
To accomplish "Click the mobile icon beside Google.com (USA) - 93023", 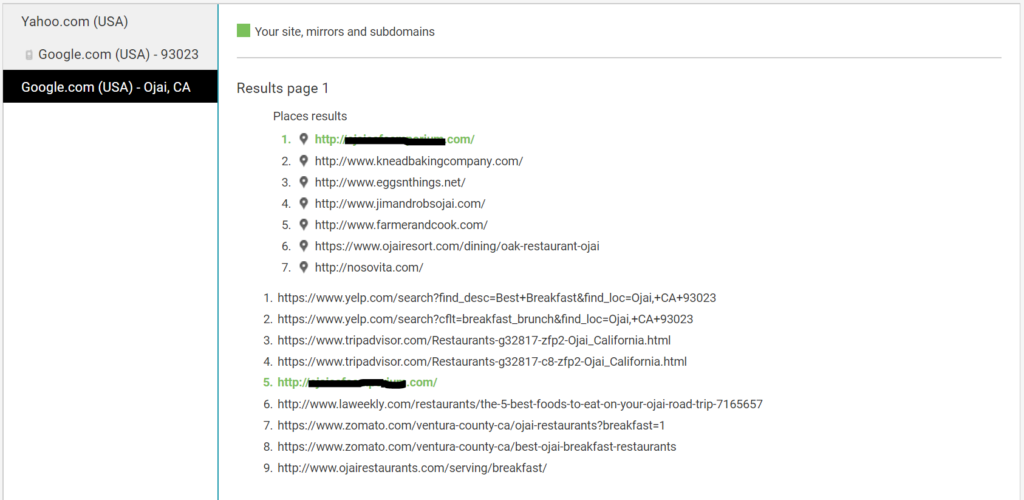I will coord(29,55).
